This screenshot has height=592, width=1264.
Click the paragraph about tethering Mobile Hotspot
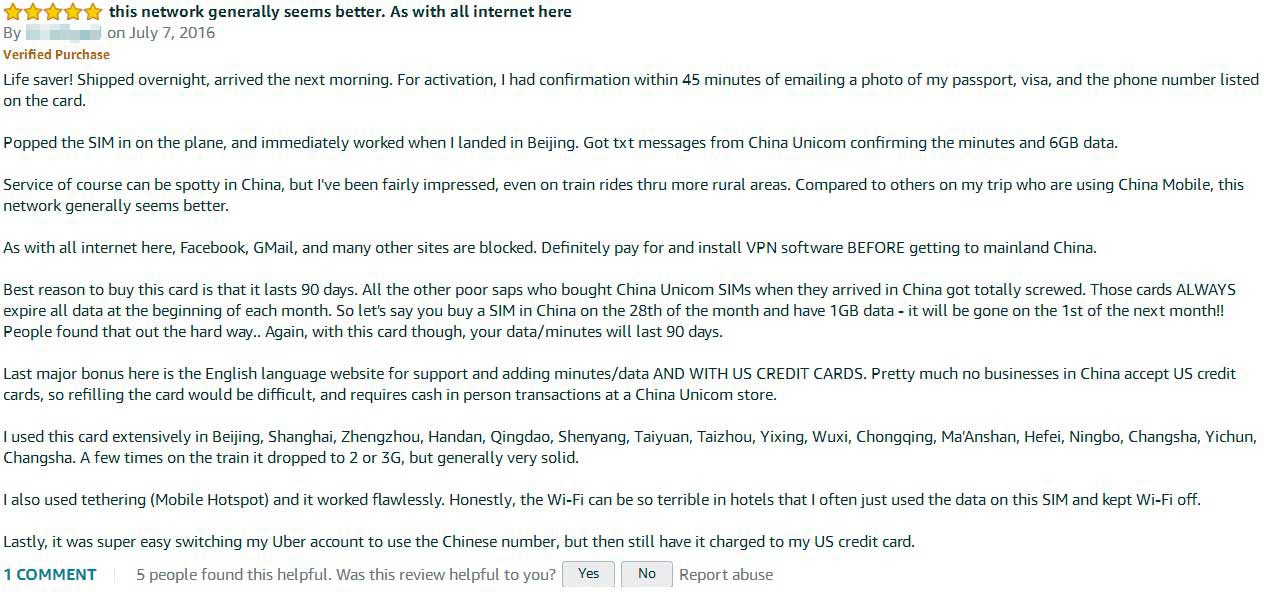[602, 500]
